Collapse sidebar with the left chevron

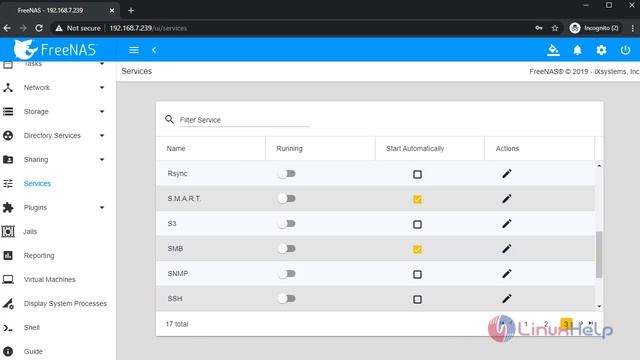154,50
